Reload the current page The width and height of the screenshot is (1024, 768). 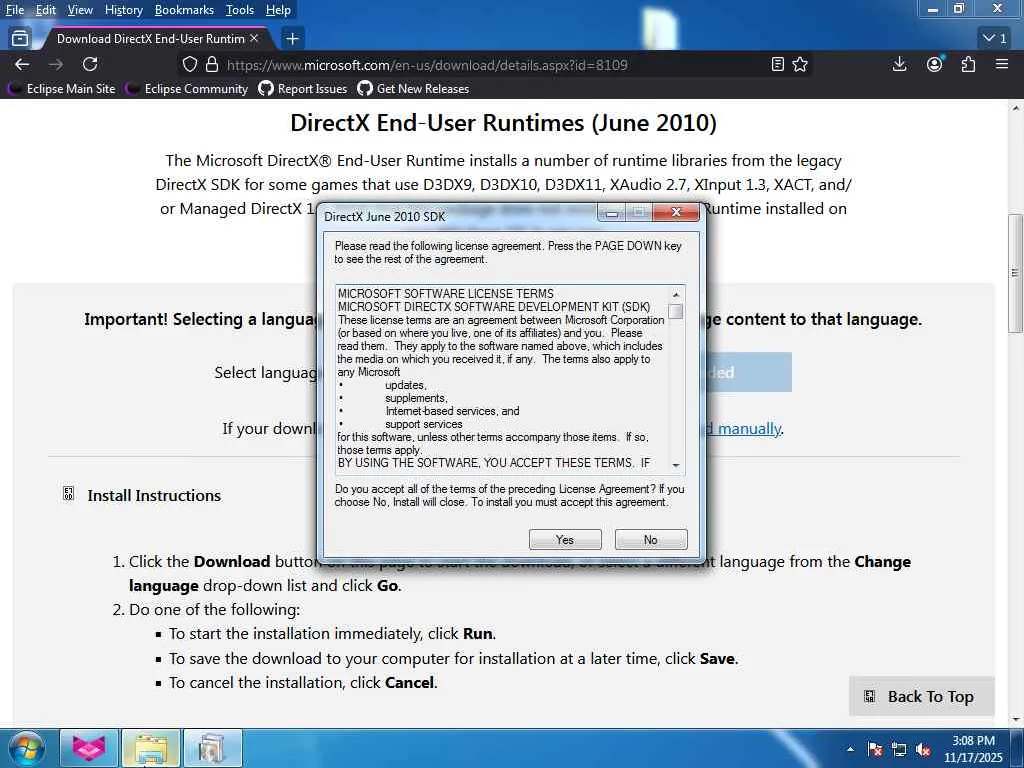(90, 64)
